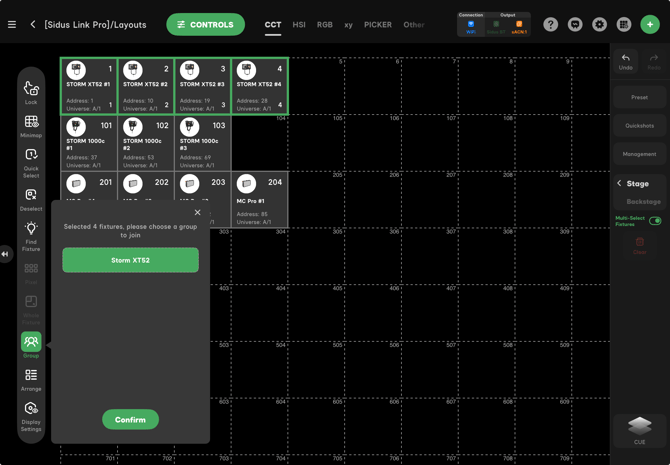Screen dimensions: 670x465
Task: Open the hamburger menu
Action: 12,24
